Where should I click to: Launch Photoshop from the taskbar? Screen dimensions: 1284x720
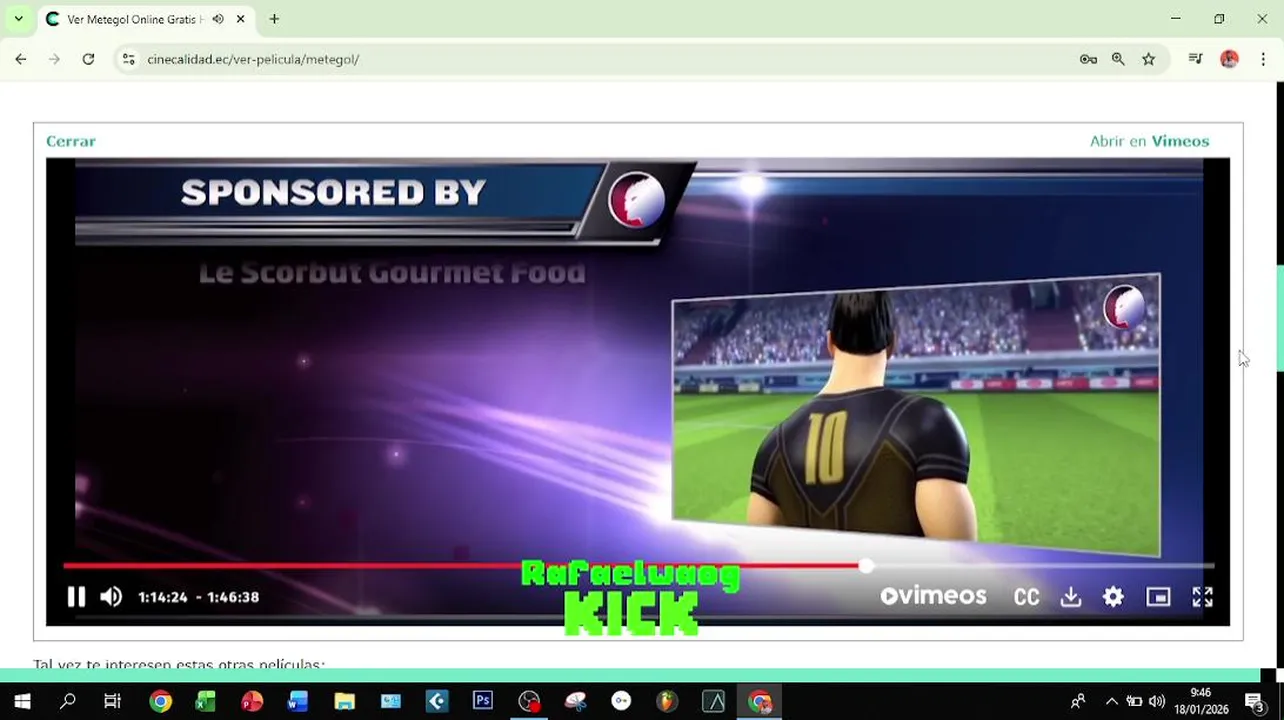tap(483, 701)
